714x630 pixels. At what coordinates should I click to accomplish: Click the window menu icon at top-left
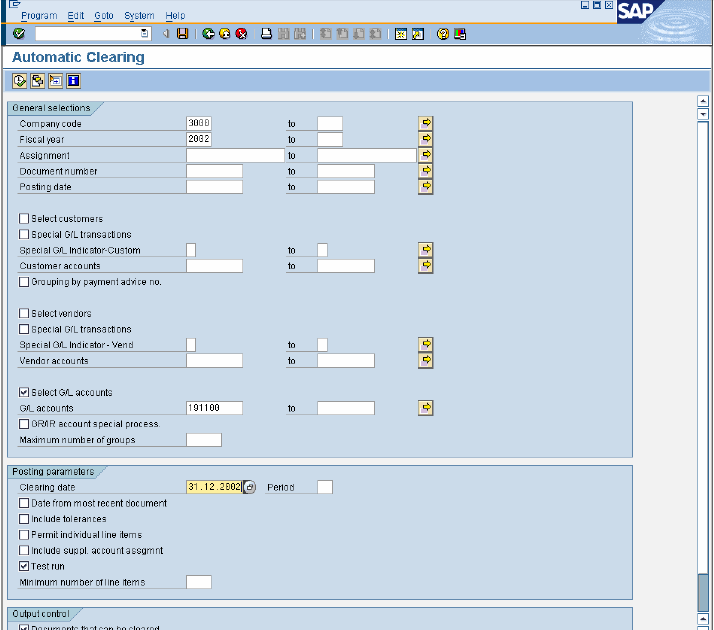pos(15,4)
